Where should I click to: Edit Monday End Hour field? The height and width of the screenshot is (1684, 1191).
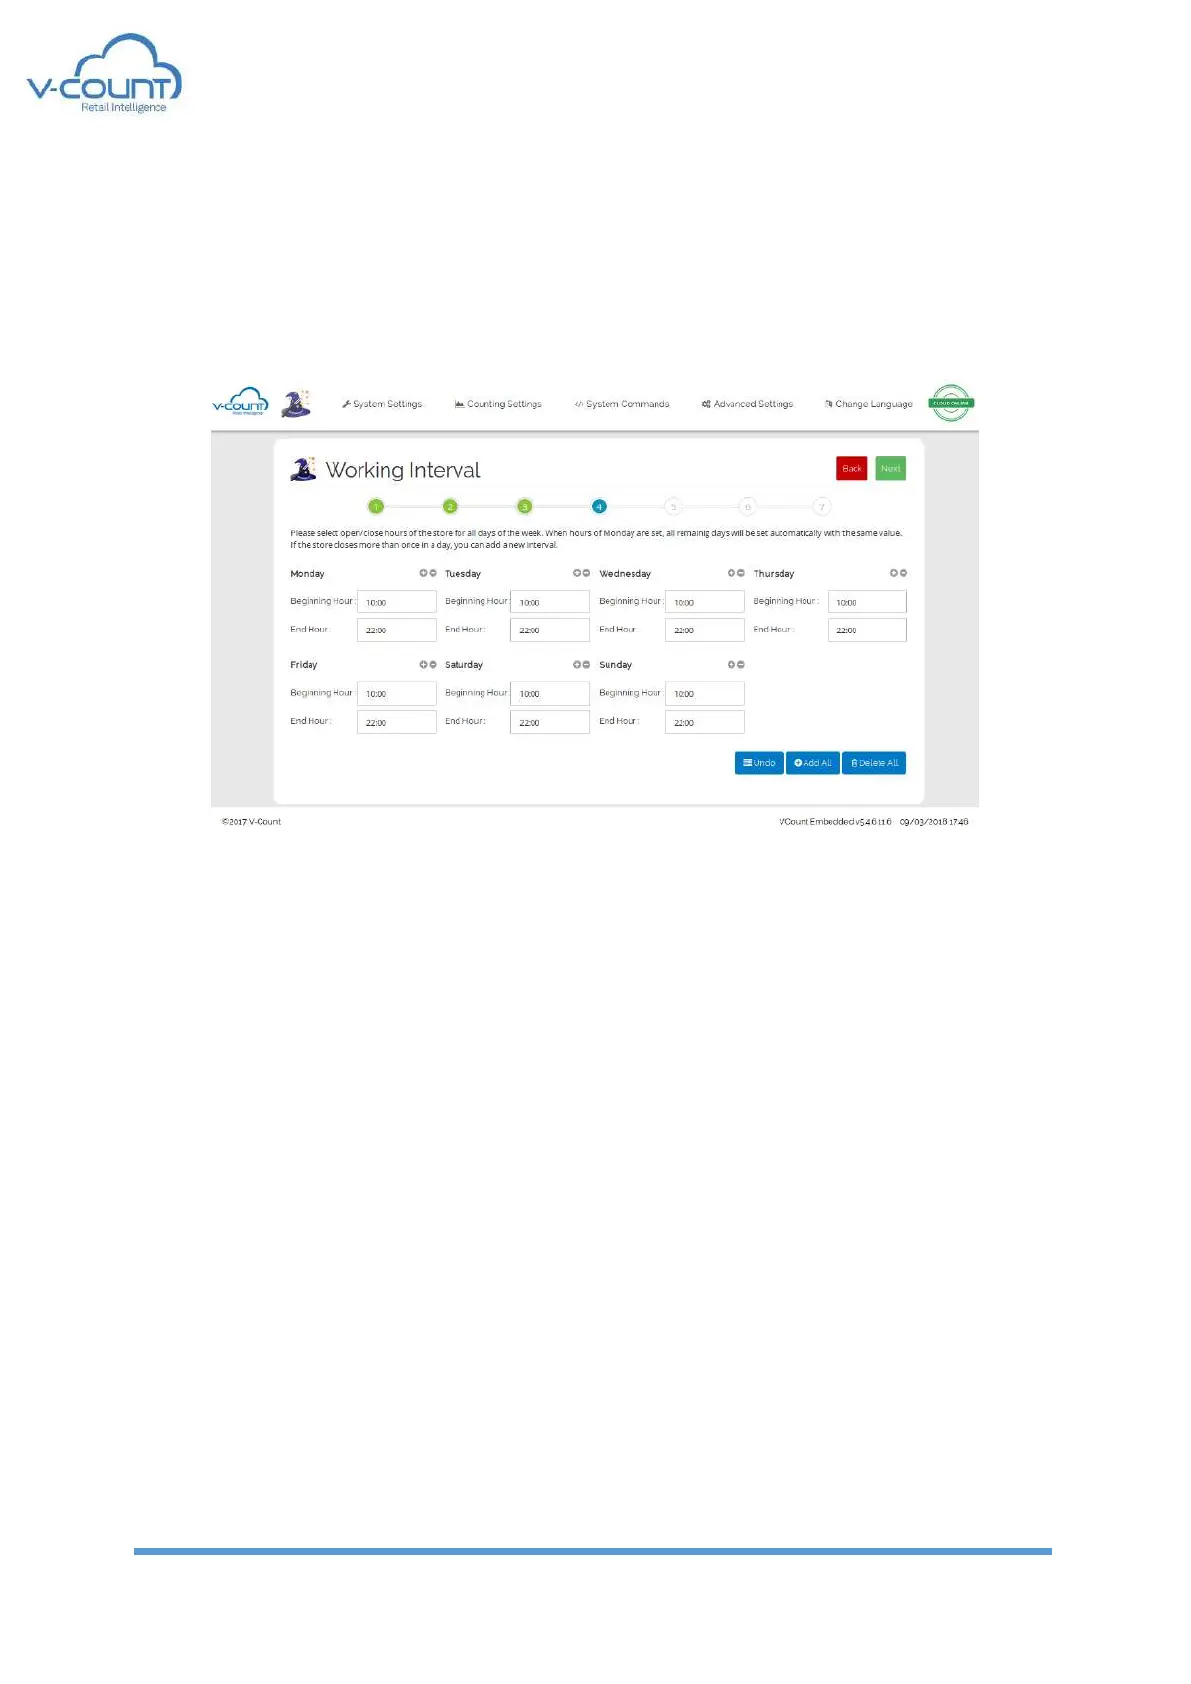397,630
